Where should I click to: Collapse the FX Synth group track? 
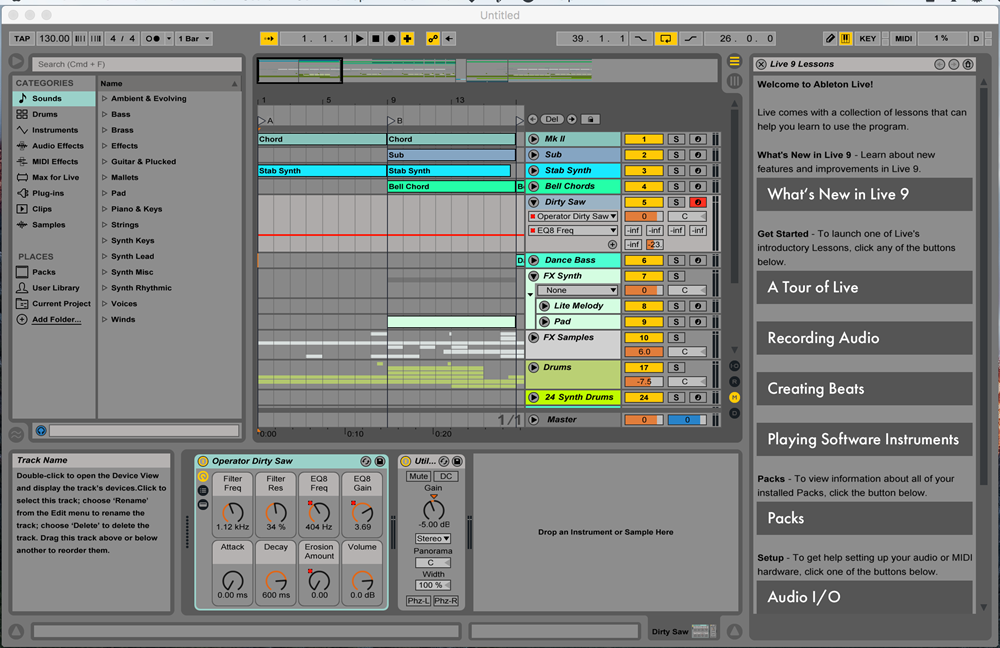tap(533, 276)
